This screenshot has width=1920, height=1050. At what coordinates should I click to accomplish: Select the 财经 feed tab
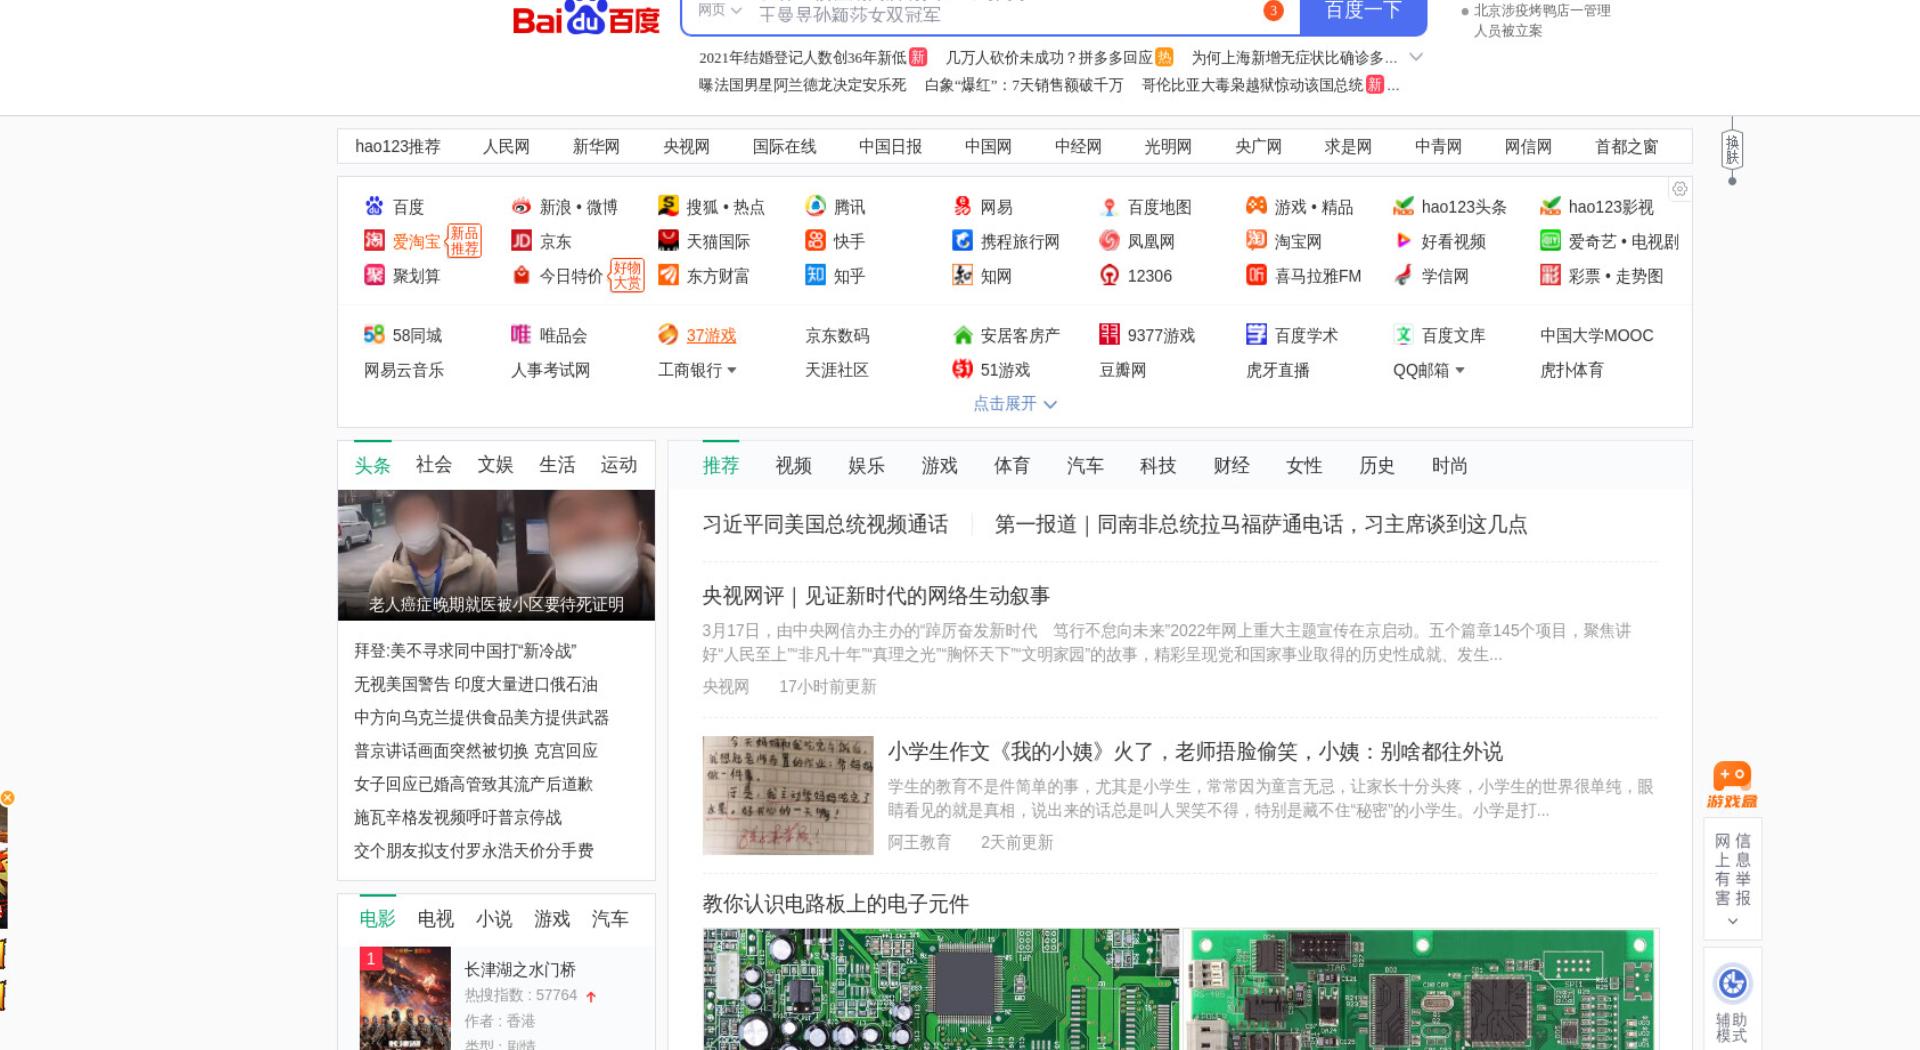coord(1231,465)
